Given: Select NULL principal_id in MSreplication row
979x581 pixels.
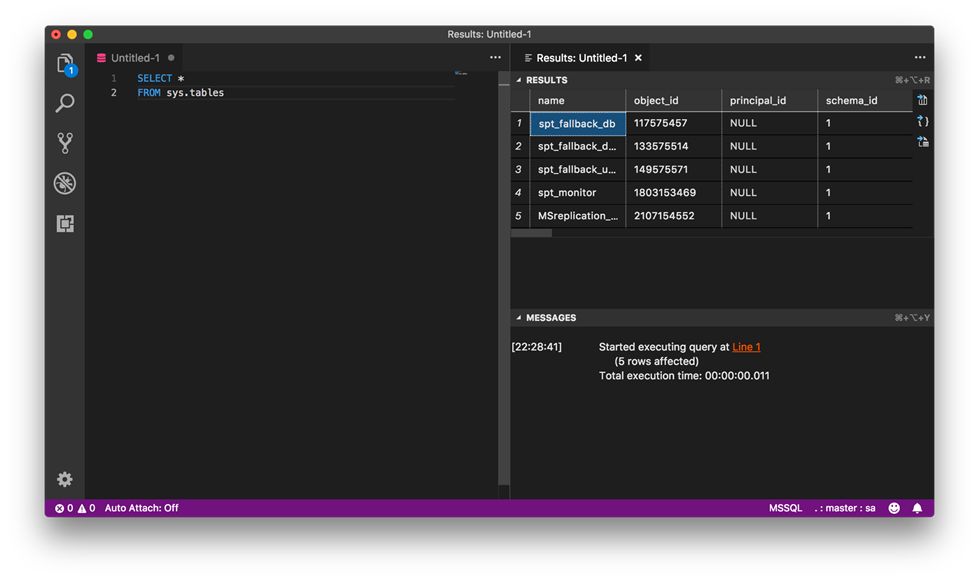Looking at the screenshot, I should pos(770,216).
